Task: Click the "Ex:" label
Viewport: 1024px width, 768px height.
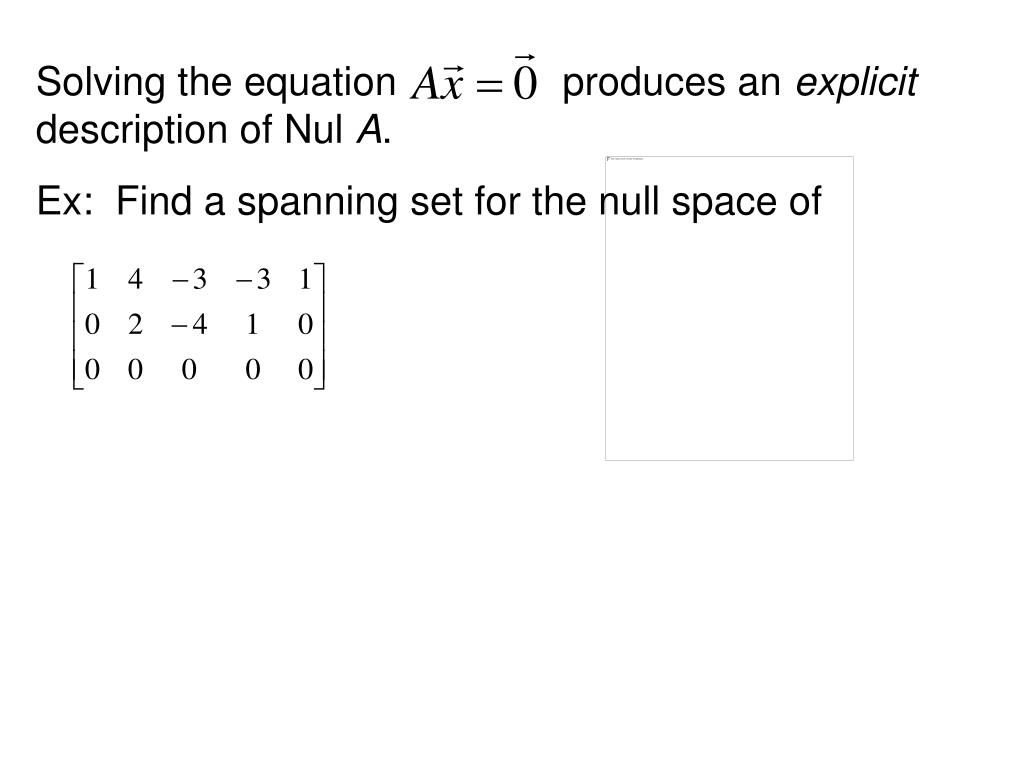Action: click(x=65, y=200)
